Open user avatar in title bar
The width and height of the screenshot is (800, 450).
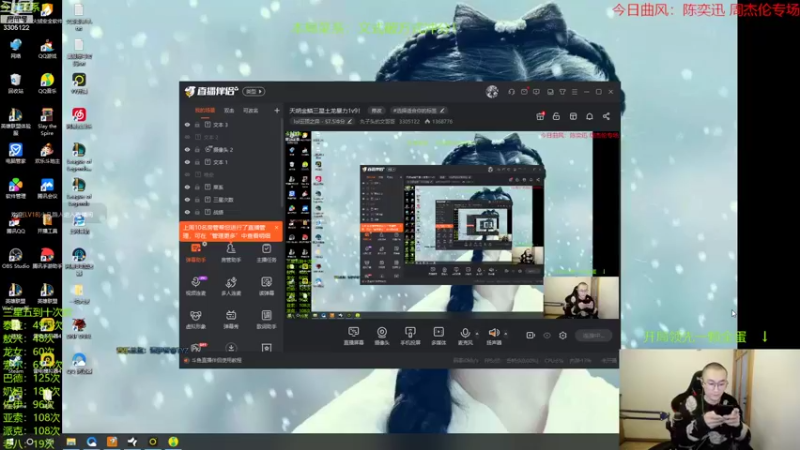(492, 91)
